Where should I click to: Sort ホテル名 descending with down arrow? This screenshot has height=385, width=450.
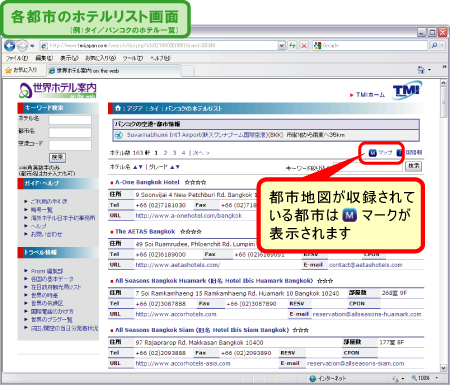click(141, 167)
